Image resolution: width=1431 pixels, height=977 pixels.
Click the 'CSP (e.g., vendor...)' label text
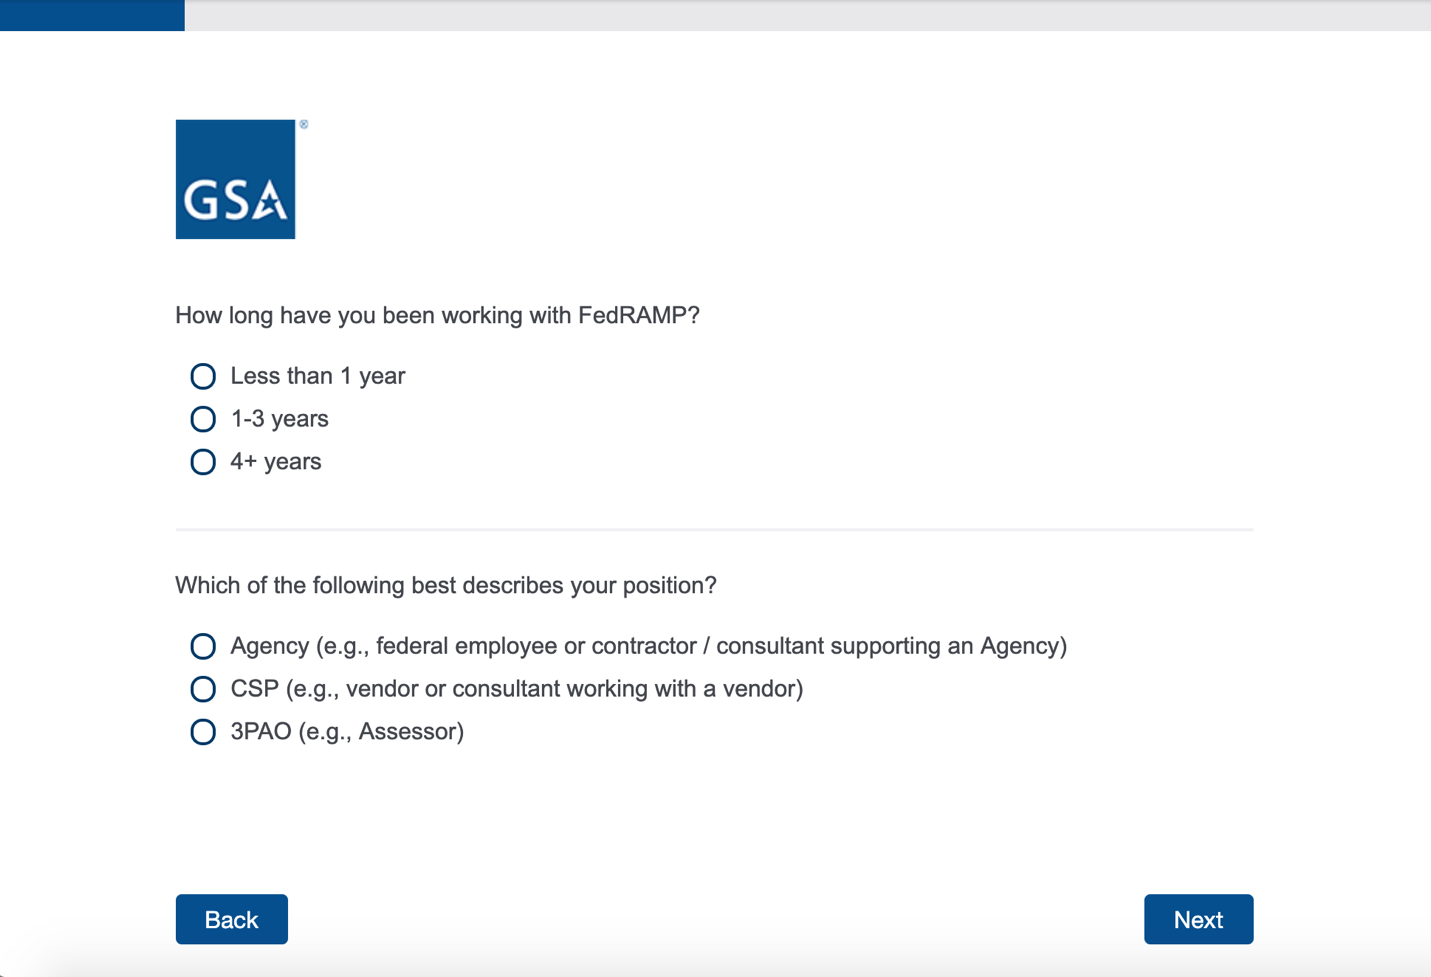pyautogui.click(x=516, y=689)
